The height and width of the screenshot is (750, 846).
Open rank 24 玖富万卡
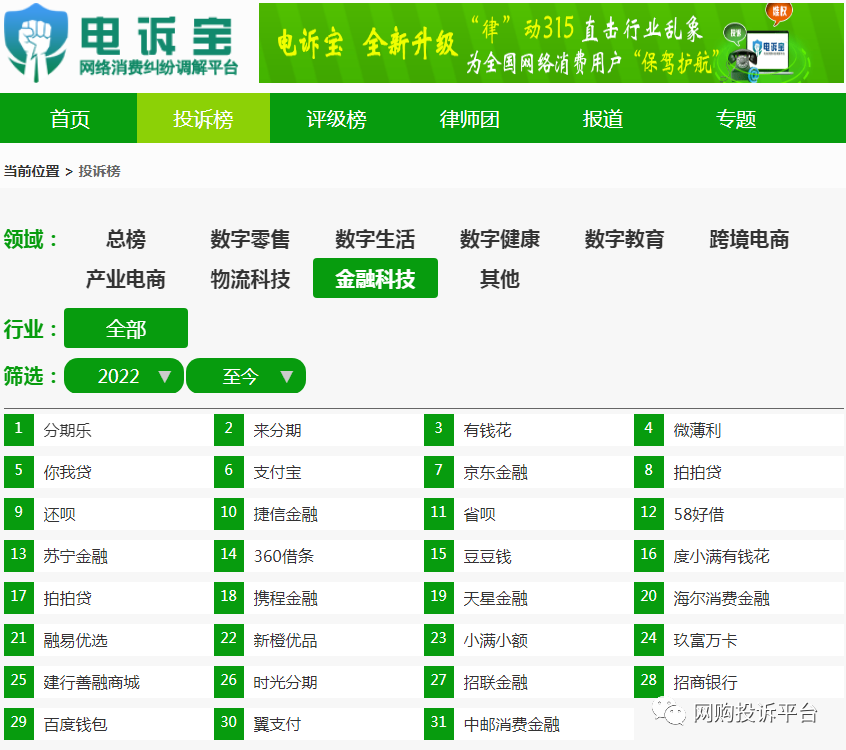pyautogui.click(x=737, y=640)
